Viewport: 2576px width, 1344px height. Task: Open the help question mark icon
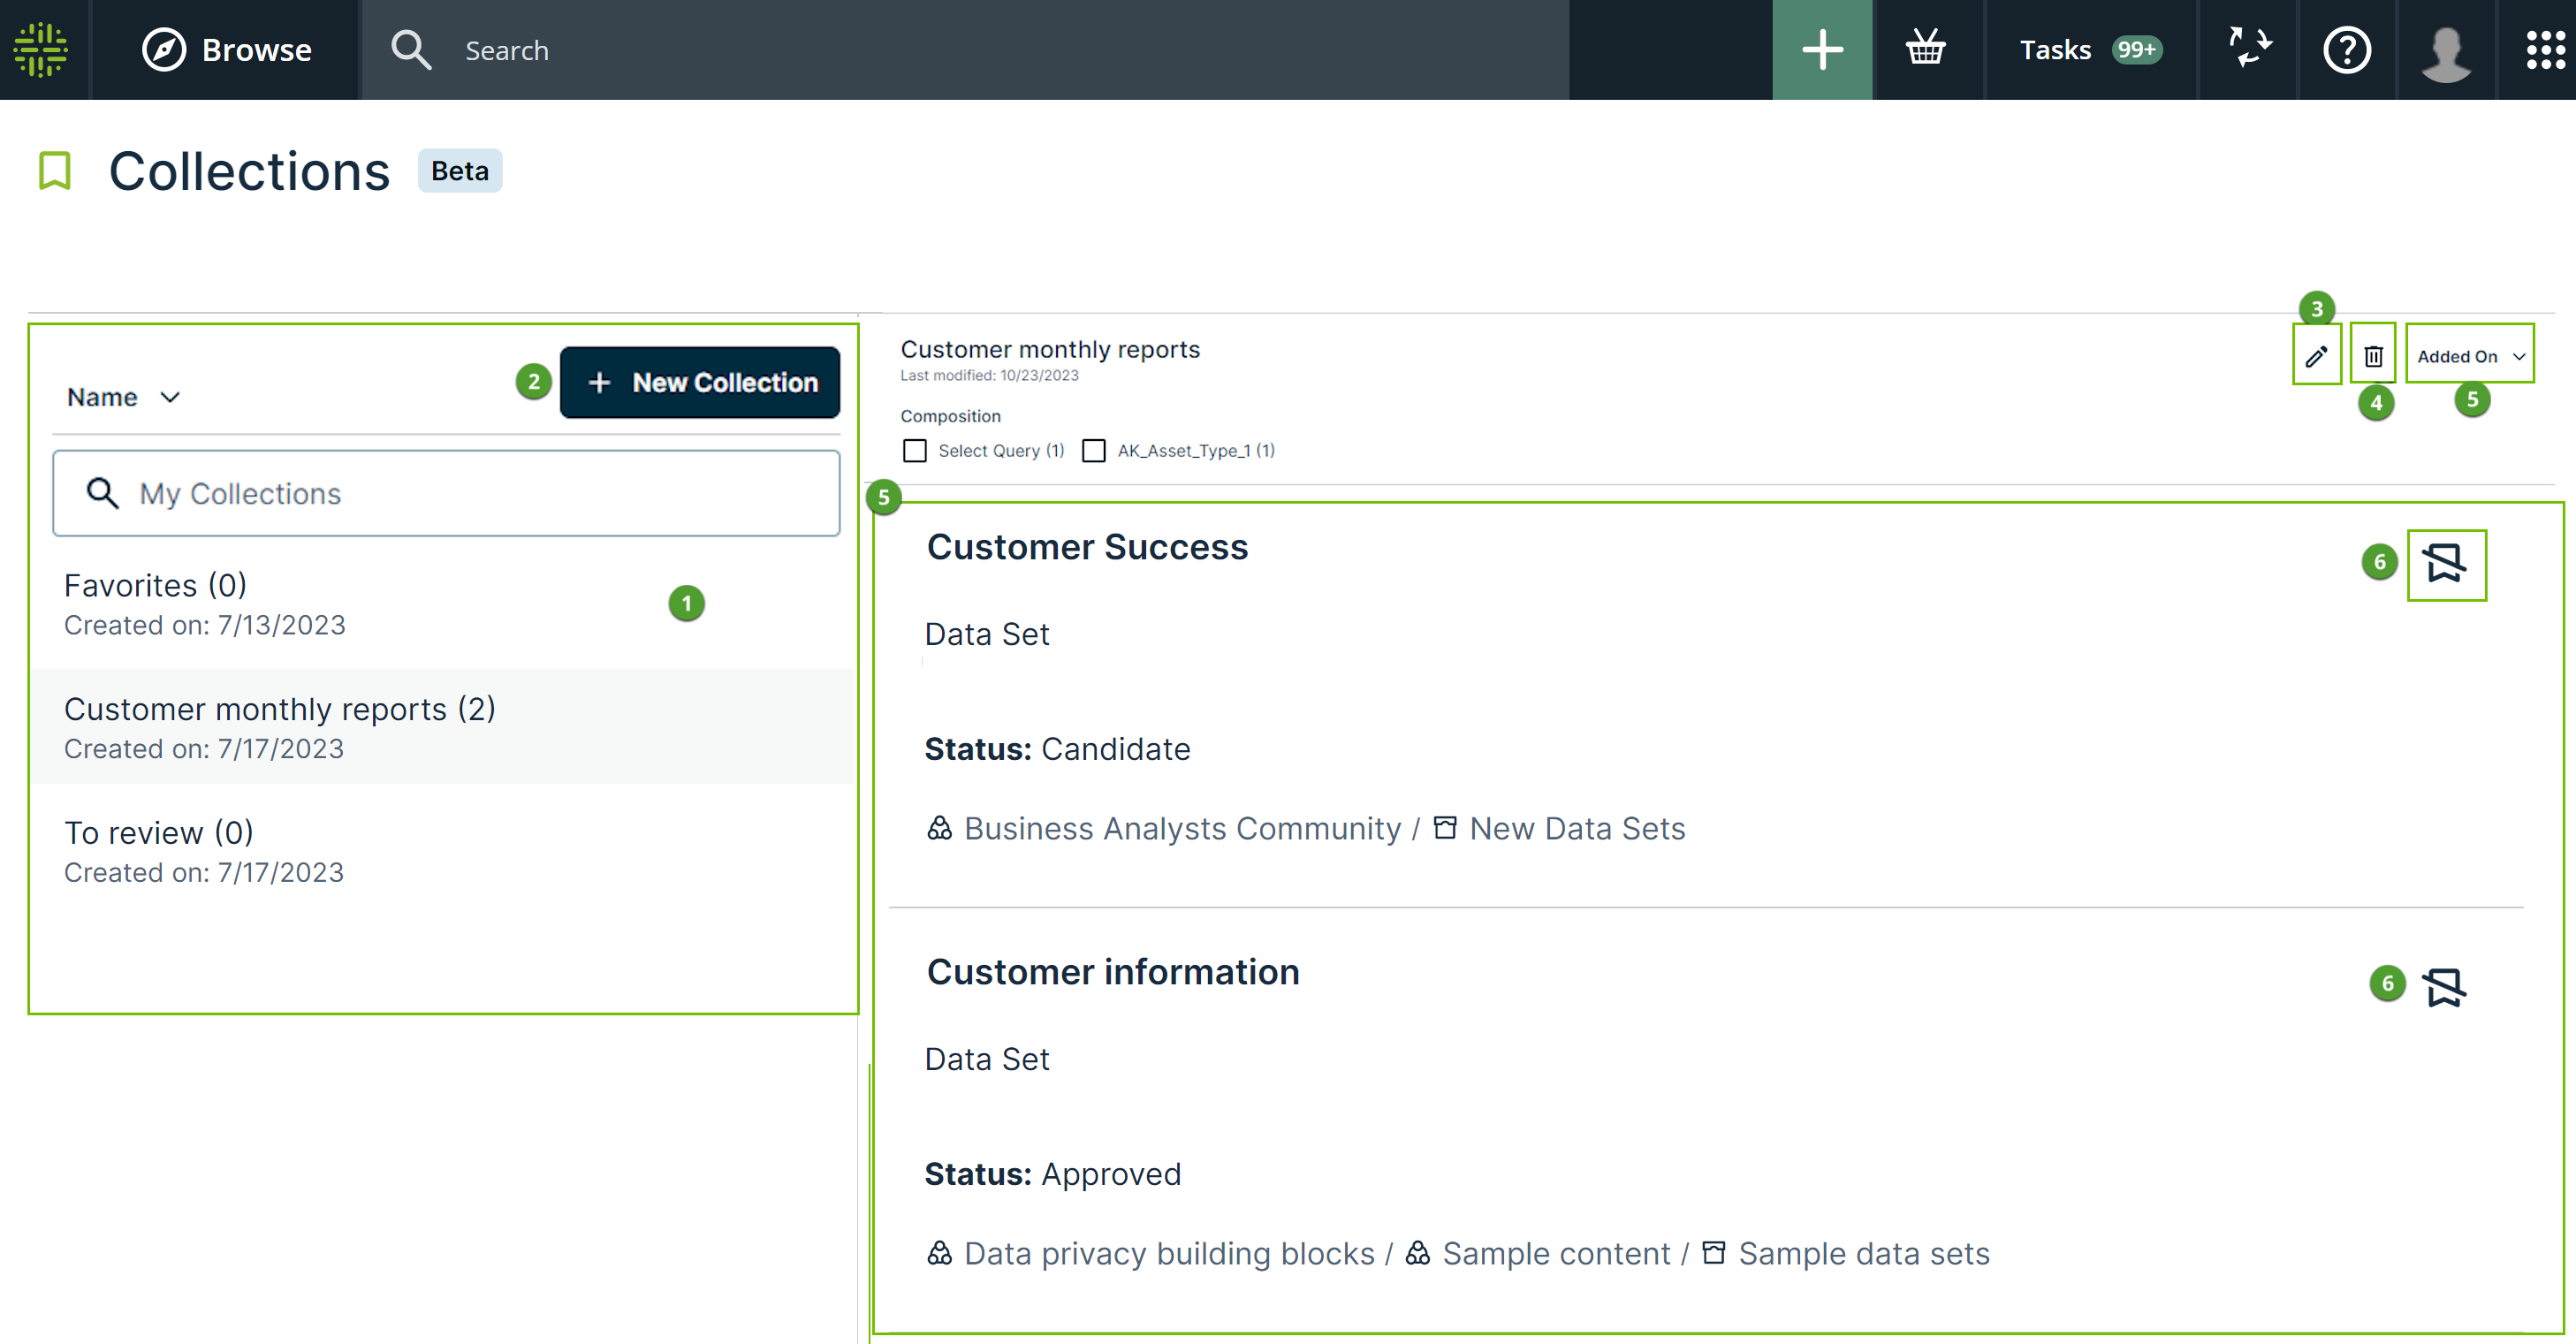2346,49
